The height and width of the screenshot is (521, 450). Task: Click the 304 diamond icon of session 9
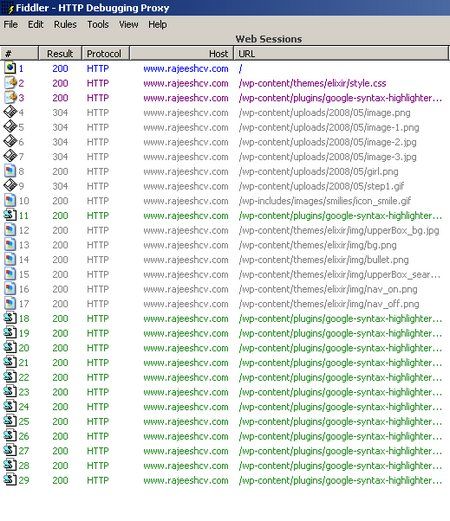(10, 186)
